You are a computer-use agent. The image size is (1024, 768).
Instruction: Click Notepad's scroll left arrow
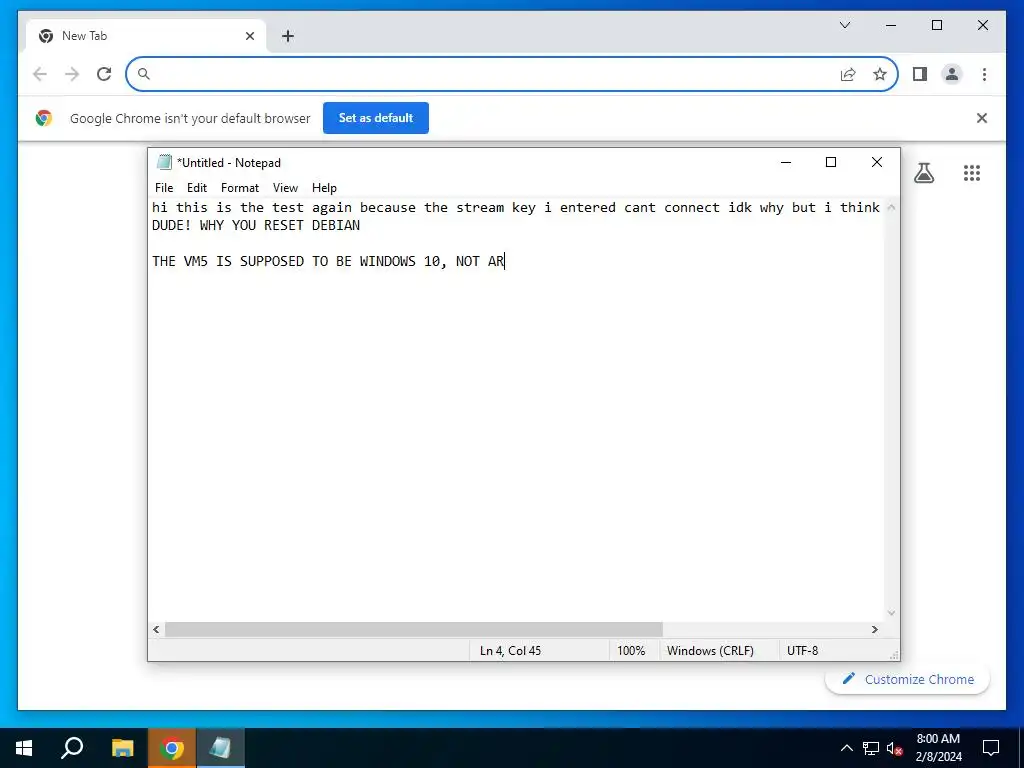click(156, 630)
